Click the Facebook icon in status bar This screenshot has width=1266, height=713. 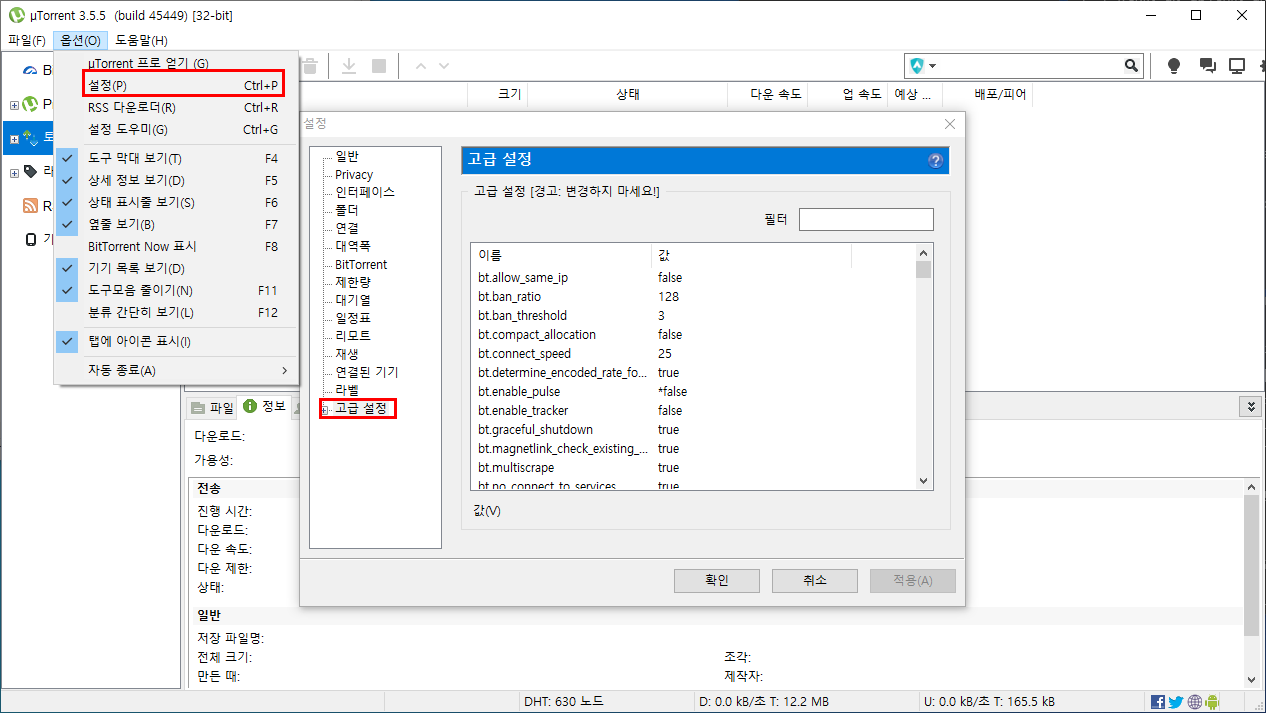pyautogui.click(x=1158, y=702)
